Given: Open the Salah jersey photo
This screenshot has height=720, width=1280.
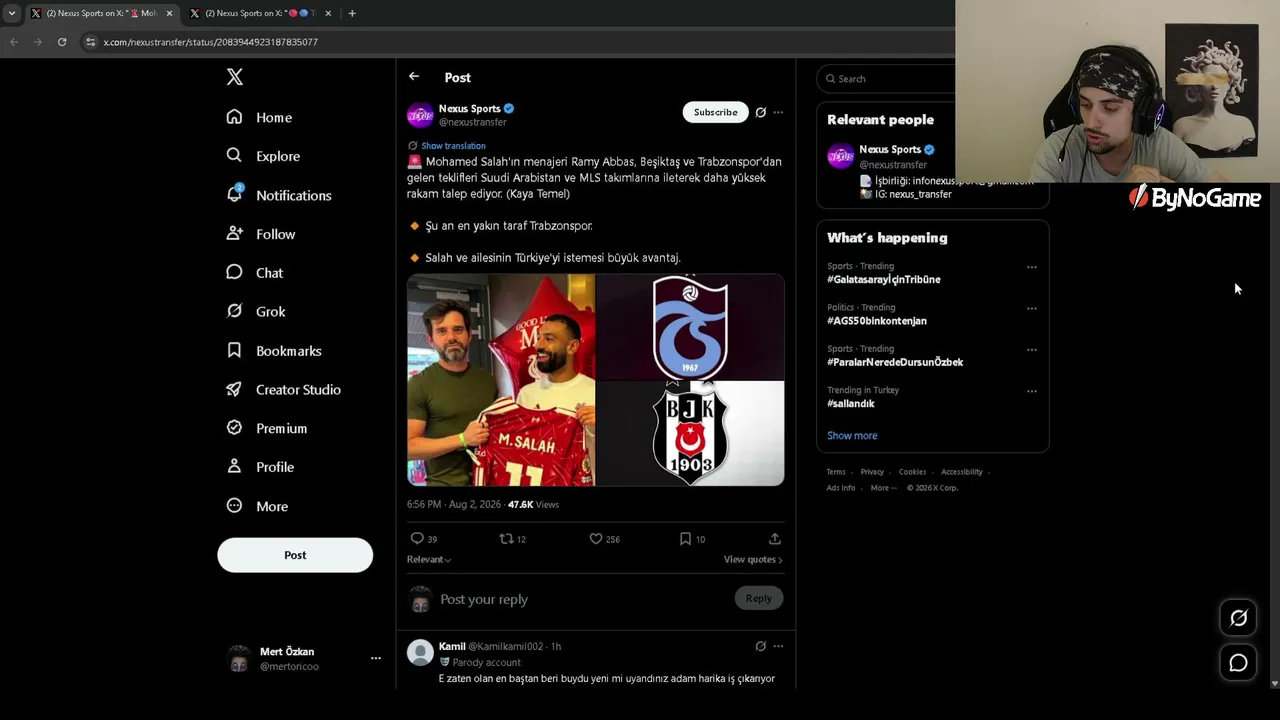Looking at the screenshot, I should (501, 380).
